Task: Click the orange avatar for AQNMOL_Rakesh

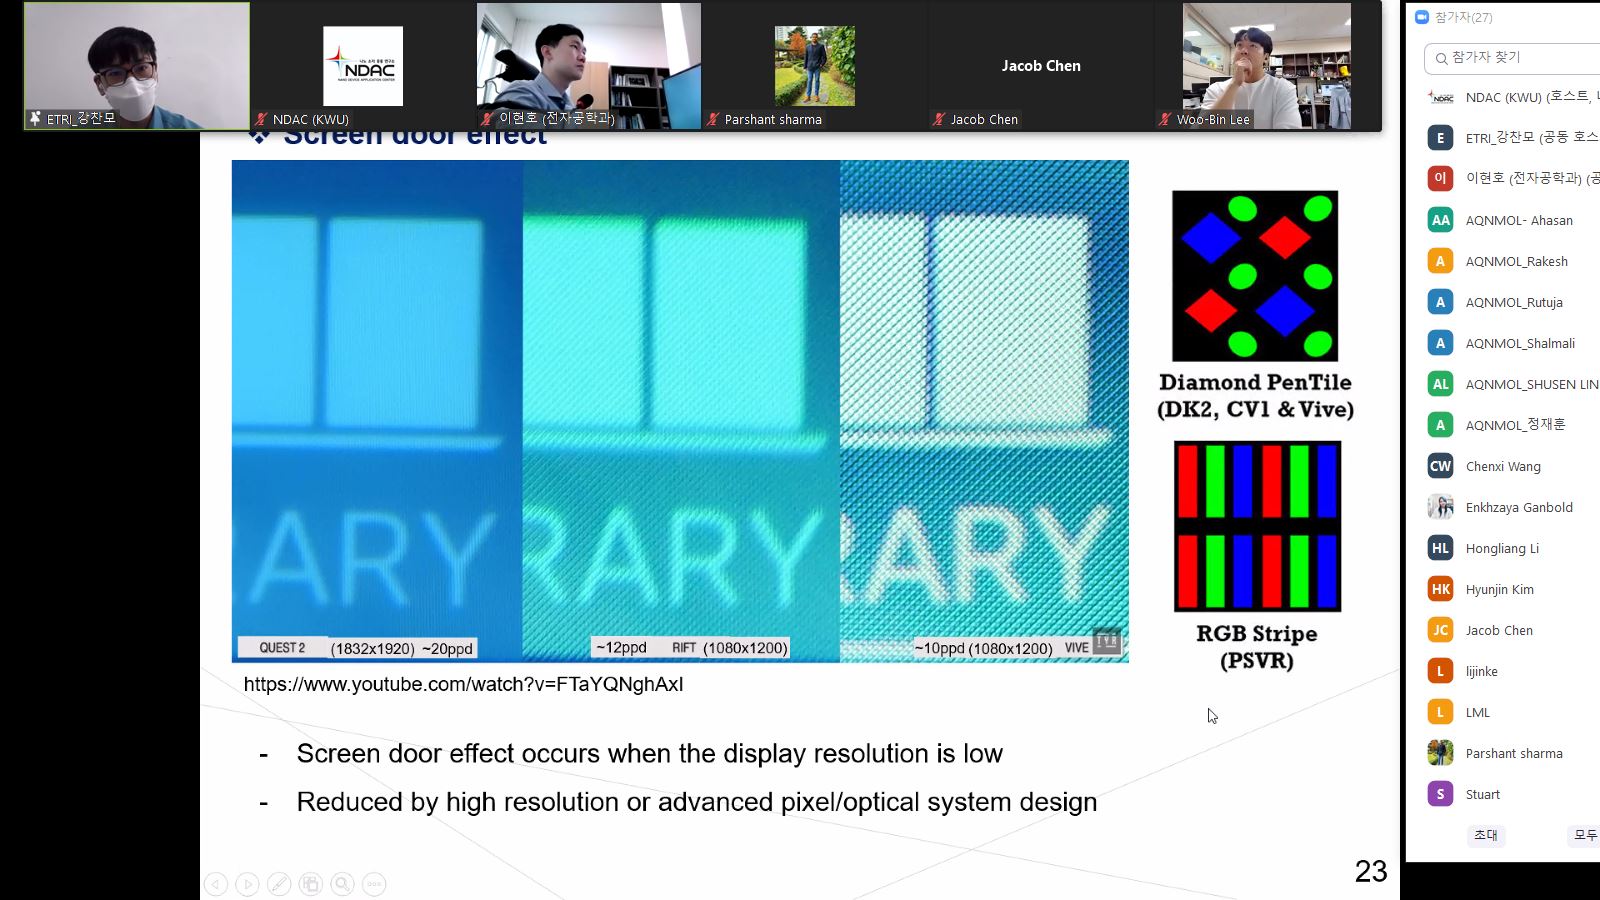Action: (1440, 261)
